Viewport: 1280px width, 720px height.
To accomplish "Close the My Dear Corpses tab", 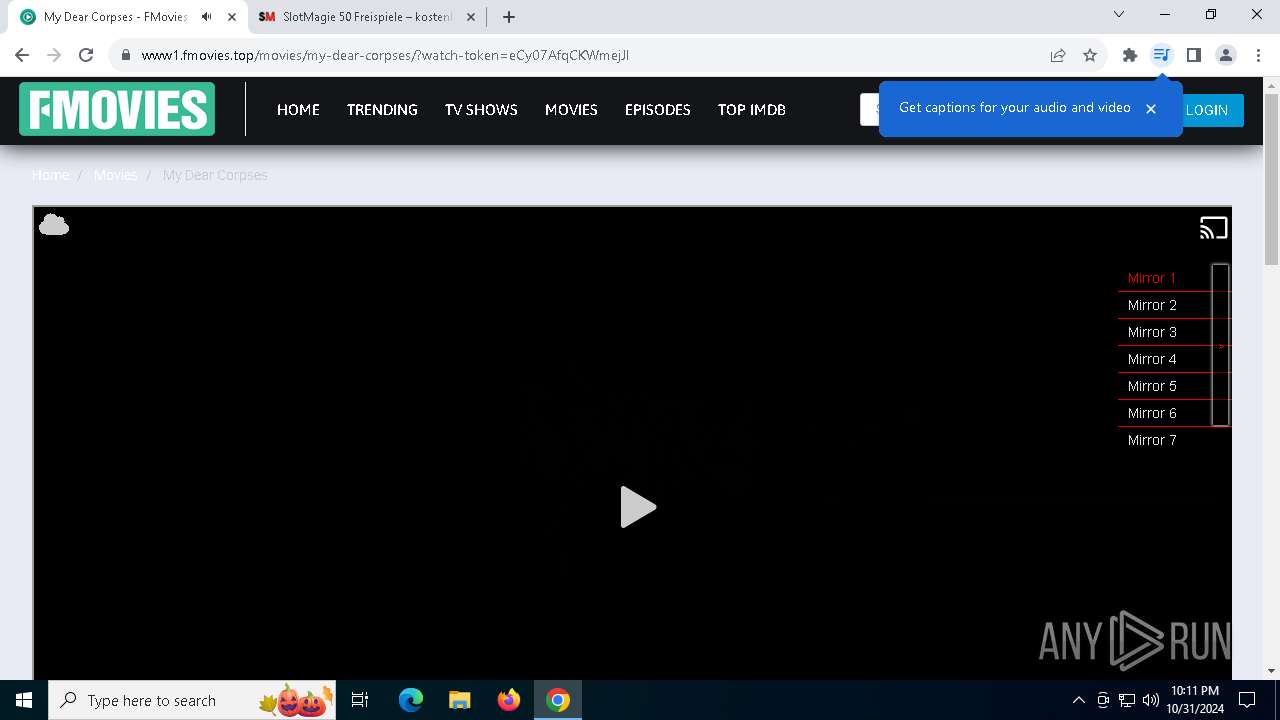I will tap(232, 17).
